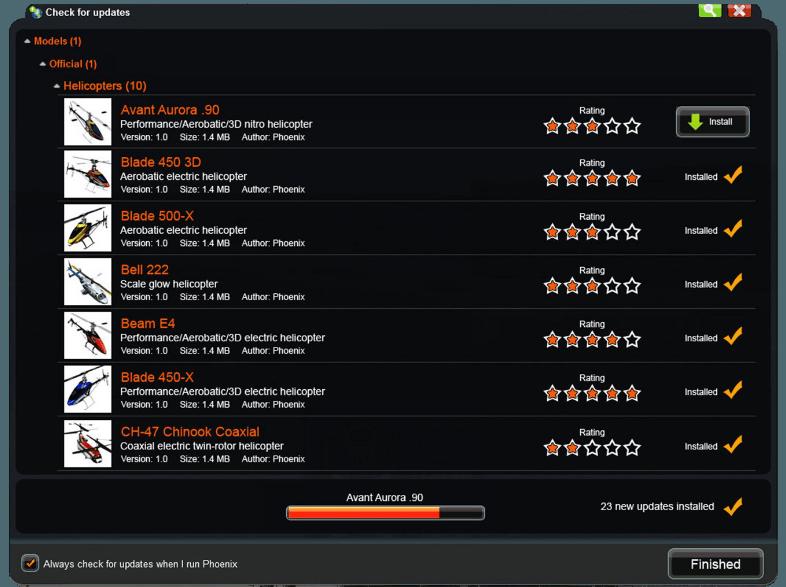Viewport: 786px width, 587px height.
Task: Open the CH-47 Chinook Coaxial thumbnail
Action: point(88,444)
